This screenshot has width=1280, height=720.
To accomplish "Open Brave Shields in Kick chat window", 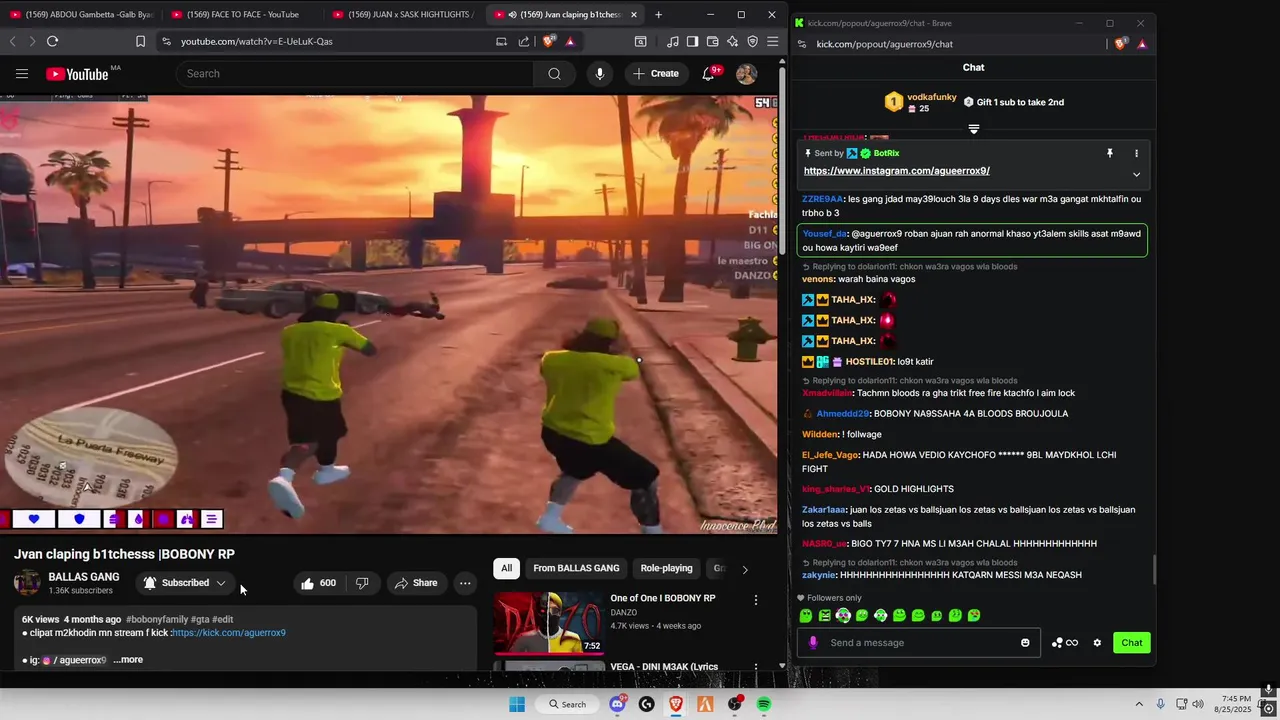I will [1120, 44].
